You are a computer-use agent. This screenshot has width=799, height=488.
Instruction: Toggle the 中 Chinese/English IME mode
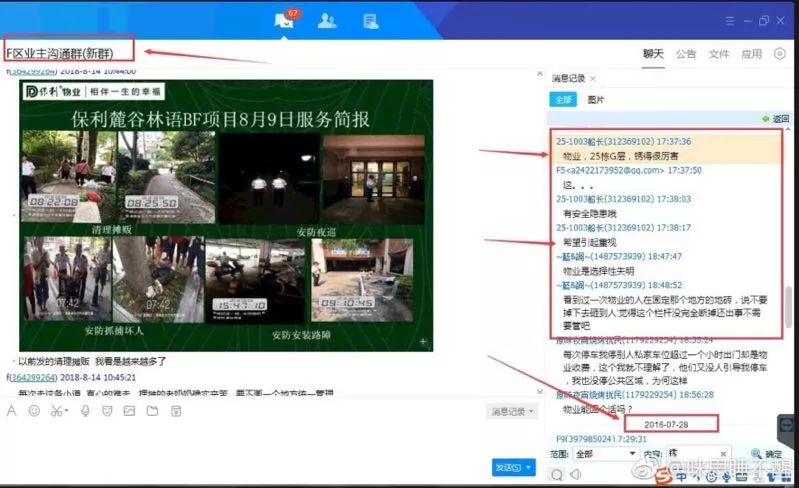[x=681, y=477]
